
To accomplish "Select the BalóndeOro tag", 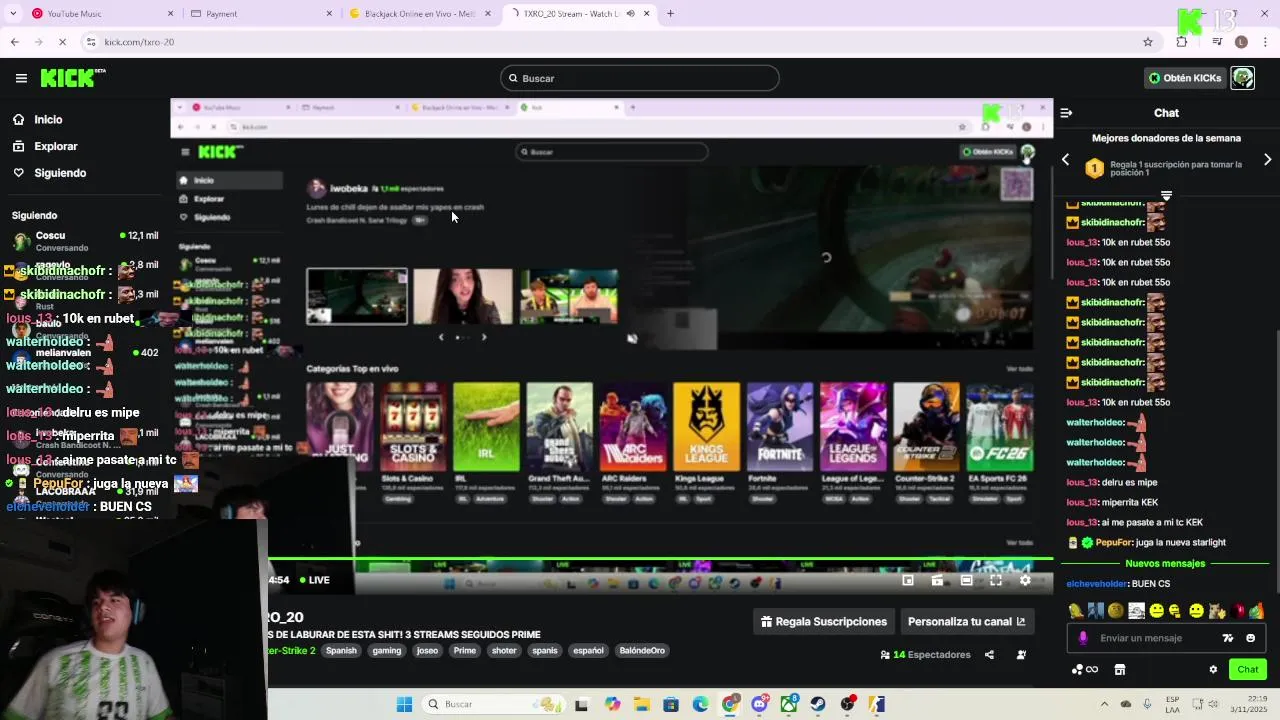I will click(x=642, y=650).
